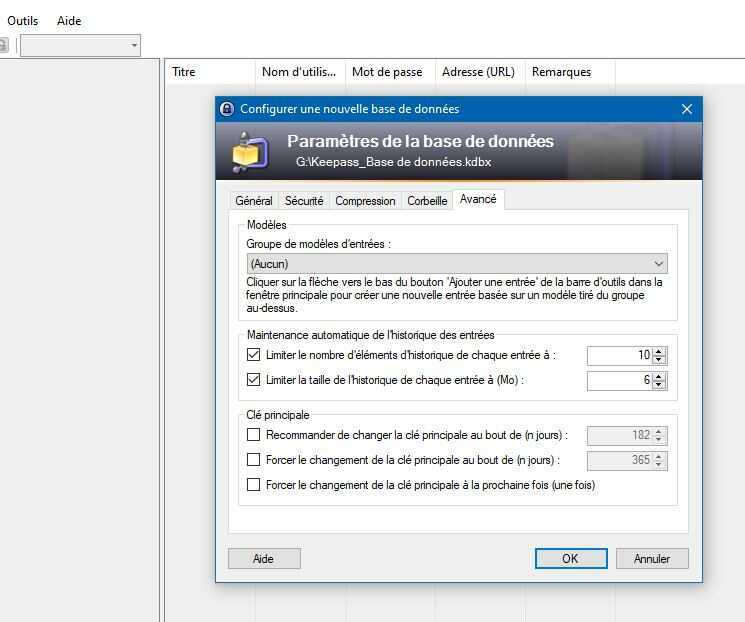Enable forcing master key change after days
The image size is (745, 622).
[x=254, y=459]
